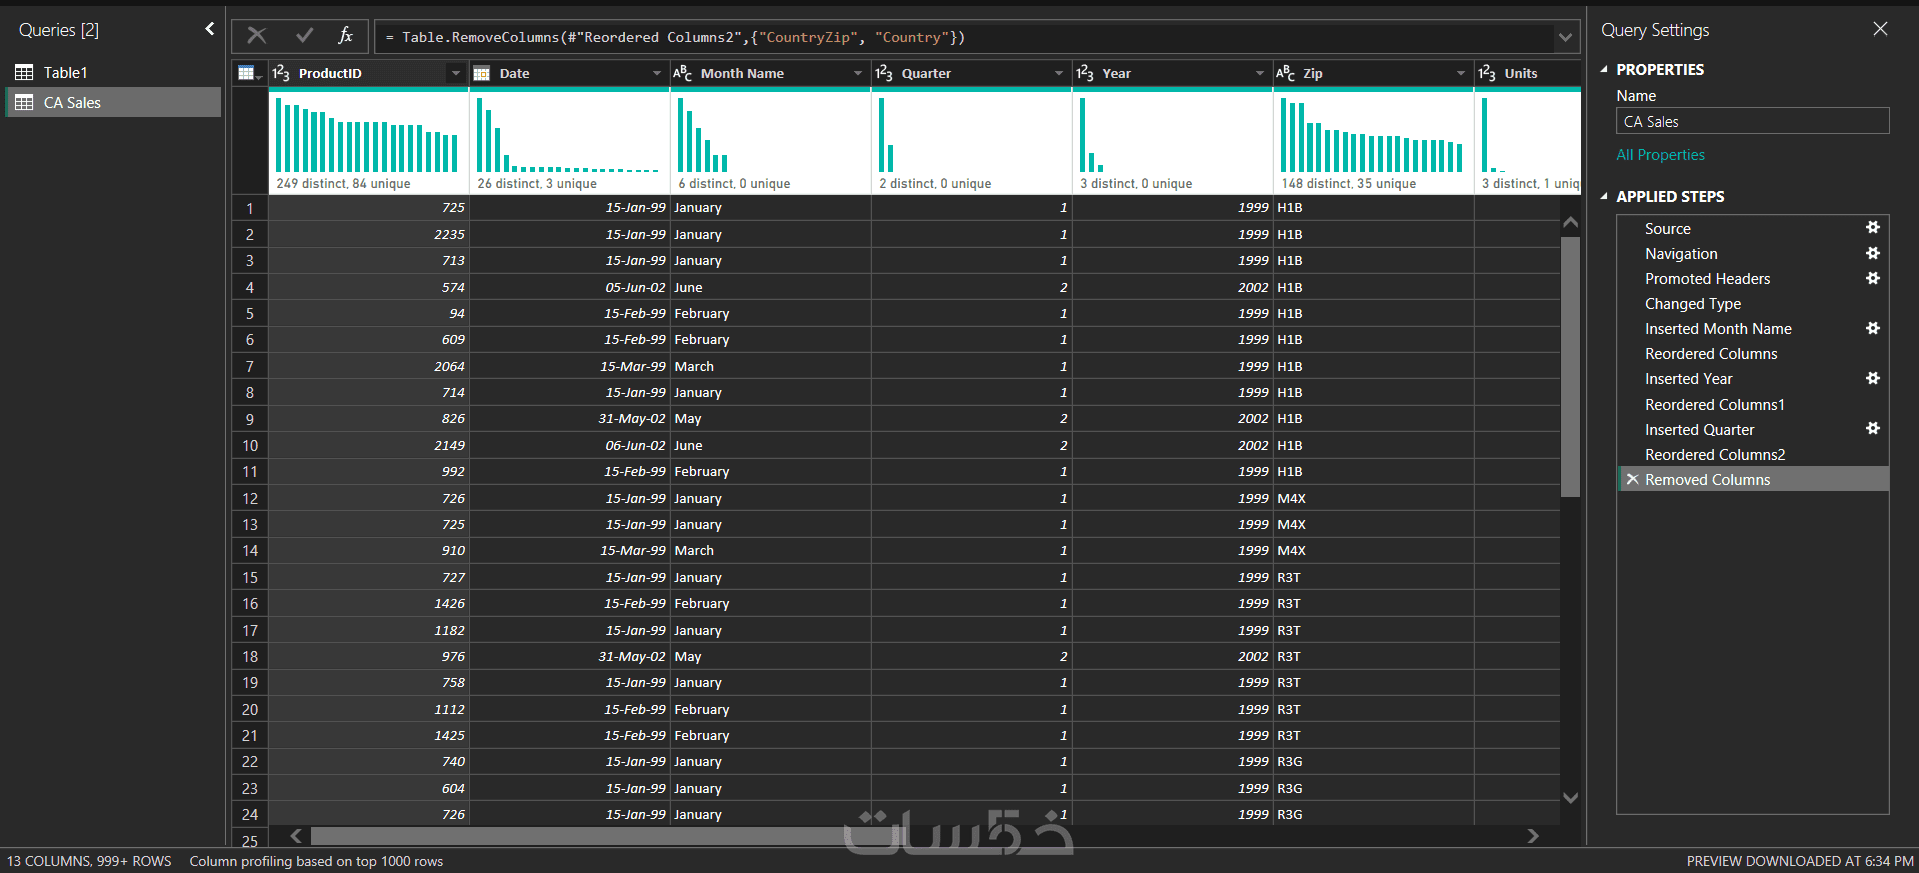Click the query Name input field
This screenshot has width=1919, height=873.
pos(1752,121)
